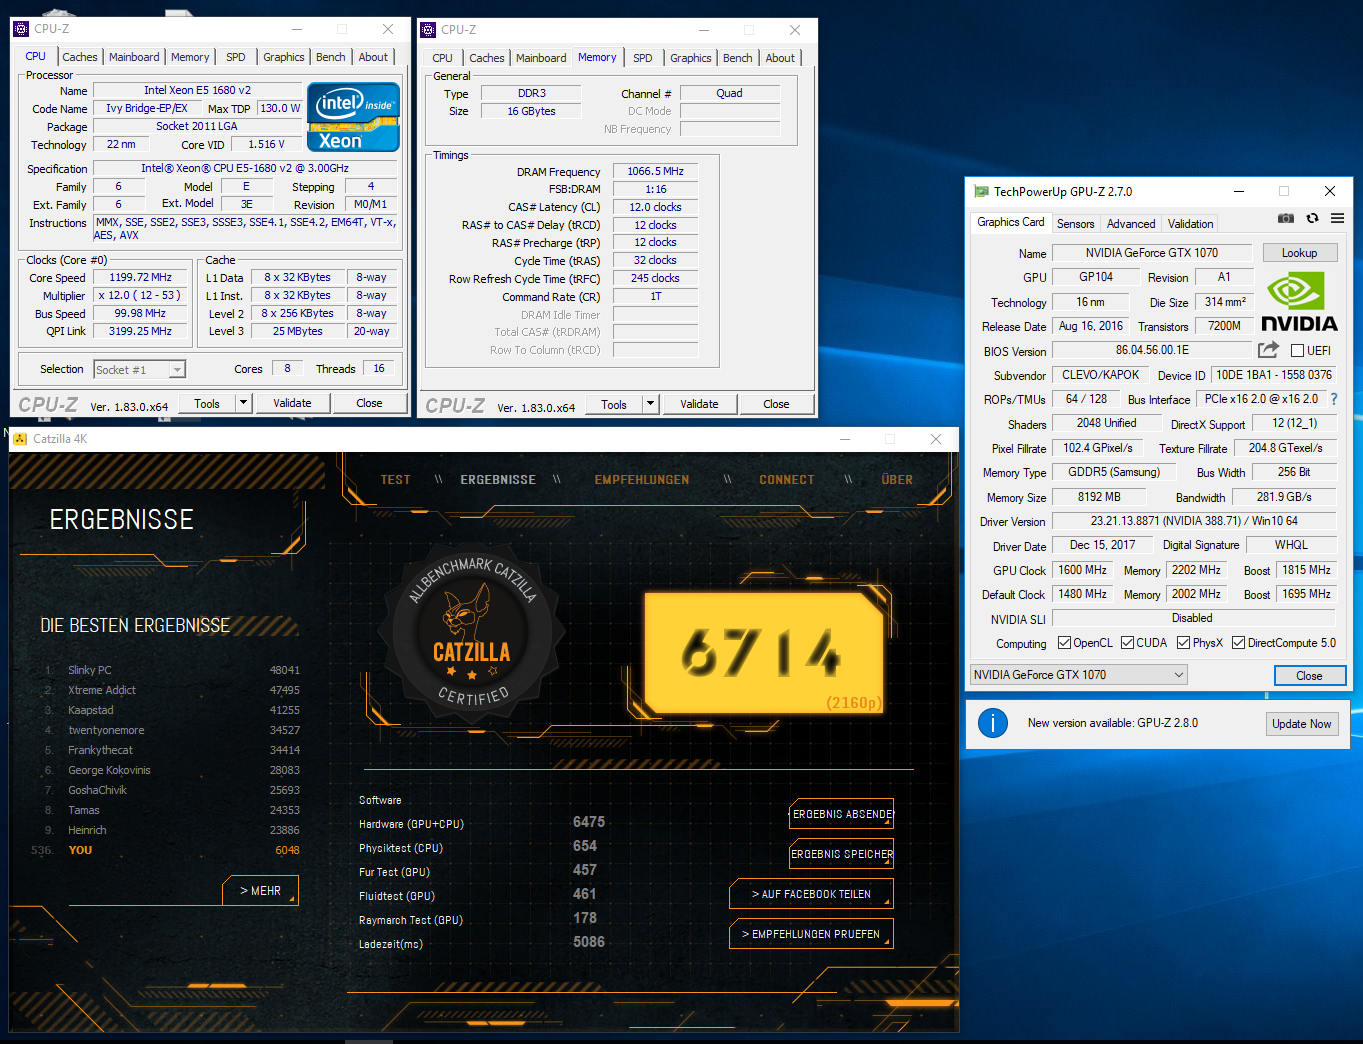The width and height of the screenshot is (1363, 1044).
Task: Click the Driver Version field in GPU-Z
Action: [1194, 521]
